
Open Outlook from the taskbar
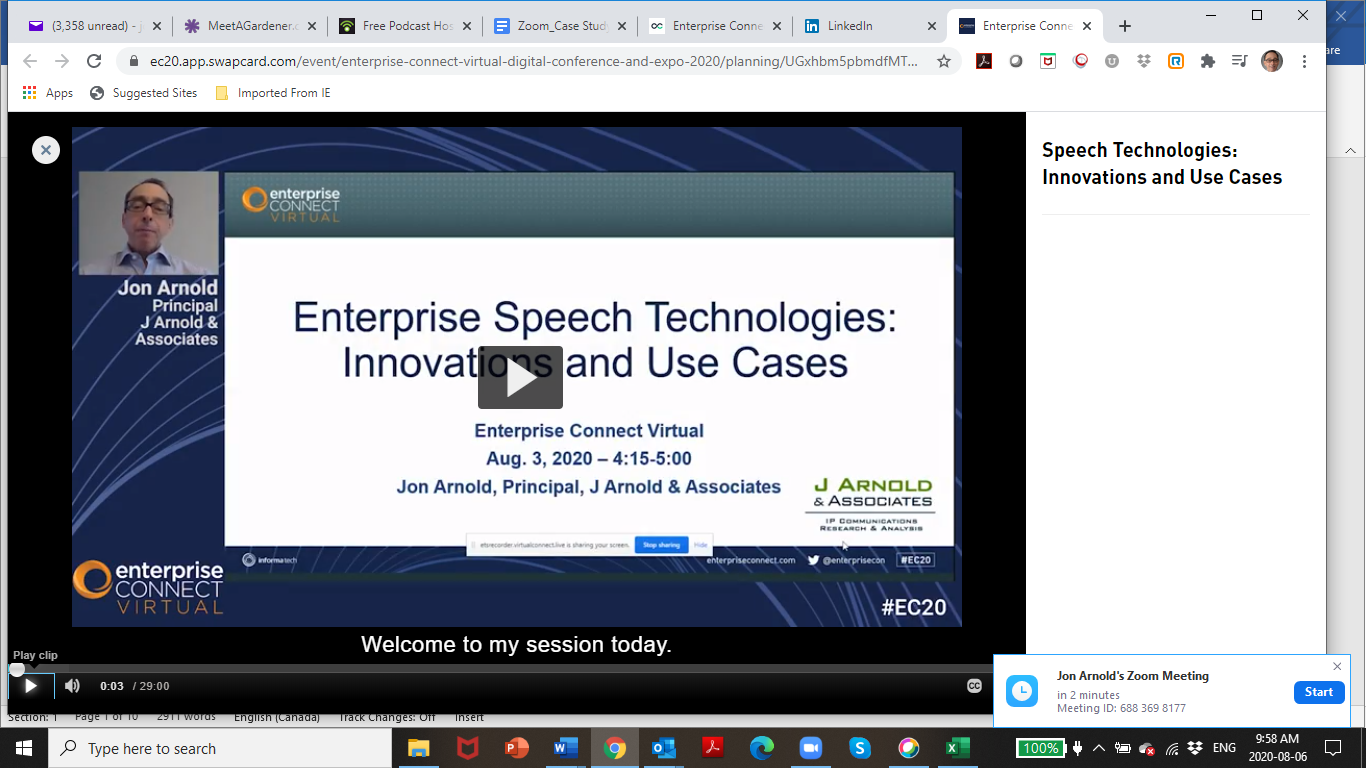[x=663, y=748]
